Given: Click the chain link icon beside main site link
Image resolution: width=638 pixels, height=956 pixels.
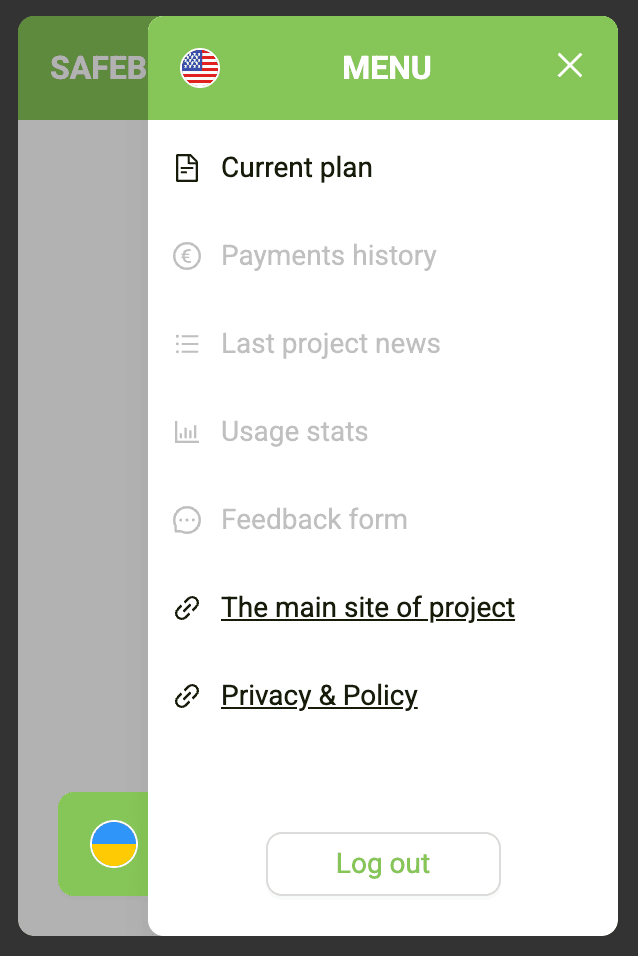Looking at the screenshot, I should coord(187,607).
